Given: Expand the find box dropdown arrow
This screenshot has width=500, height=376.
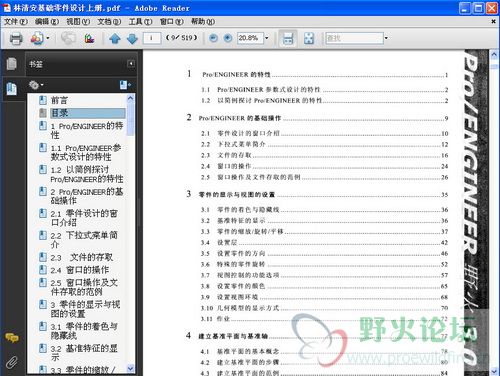Looking at the screenshot, I should coord(386,38).
